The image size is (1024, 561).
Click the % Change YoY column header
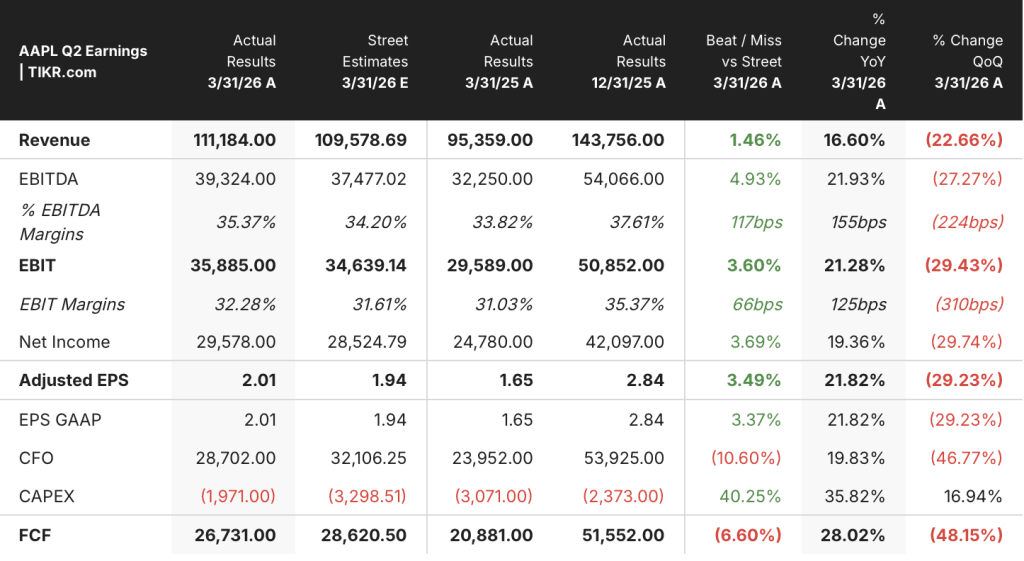tap(858, 61)
